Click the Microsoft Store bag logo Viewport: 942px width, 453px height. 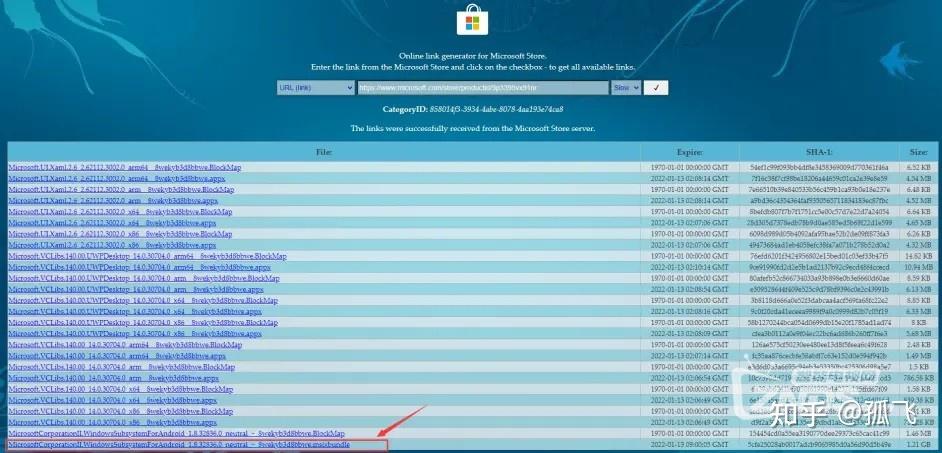(472, 19)
